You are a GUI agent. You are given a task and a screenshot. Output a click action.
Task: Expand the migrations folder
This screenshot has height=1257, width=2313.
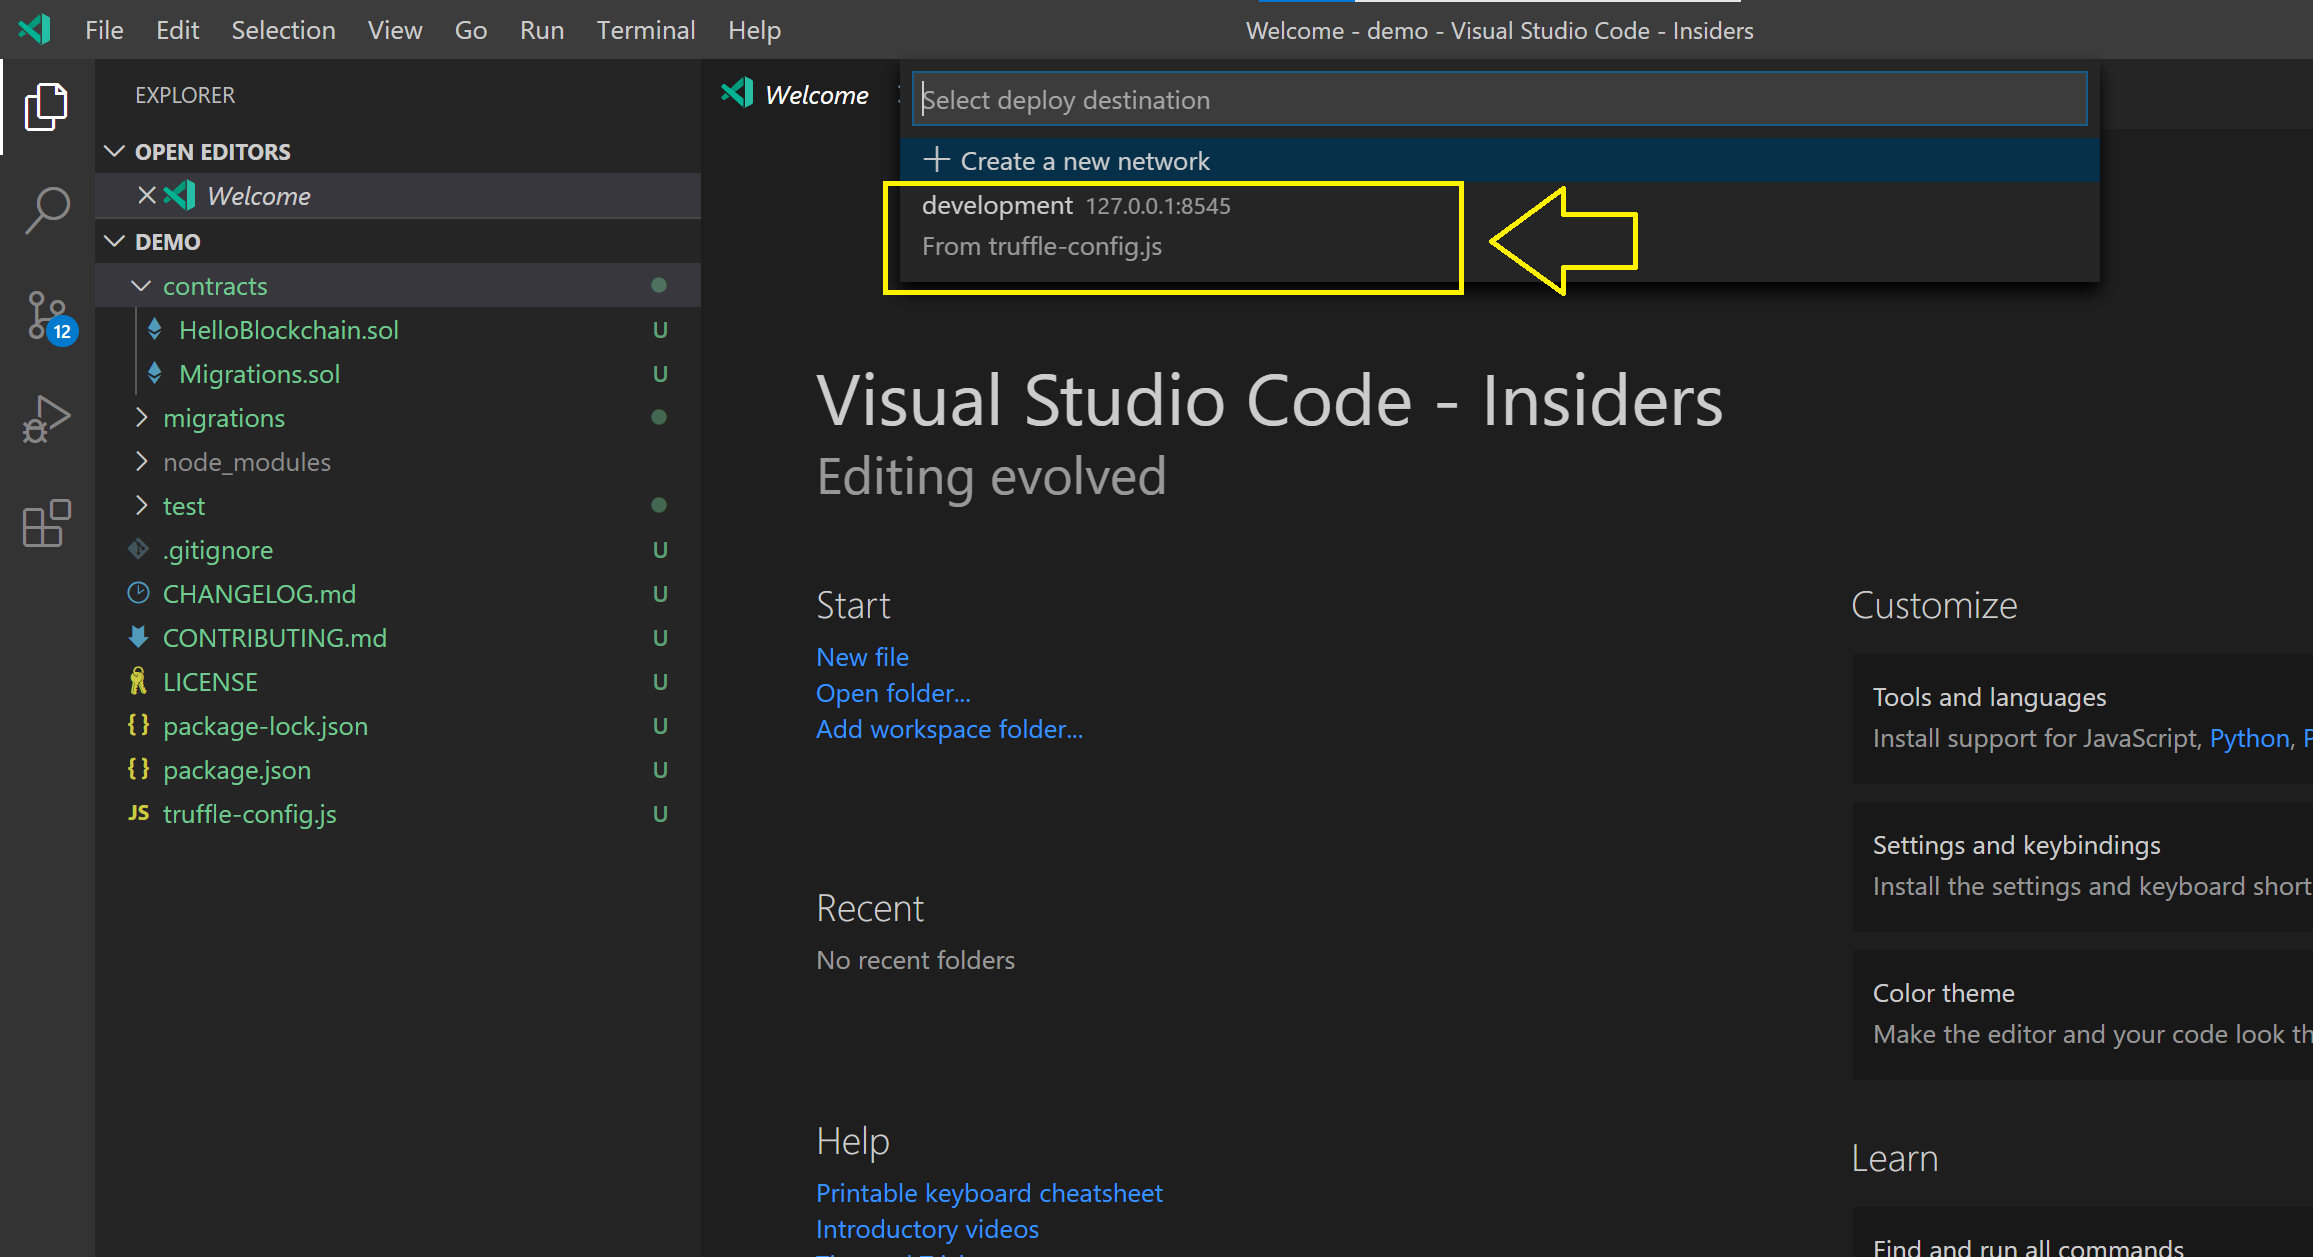[x=141, y=417]
